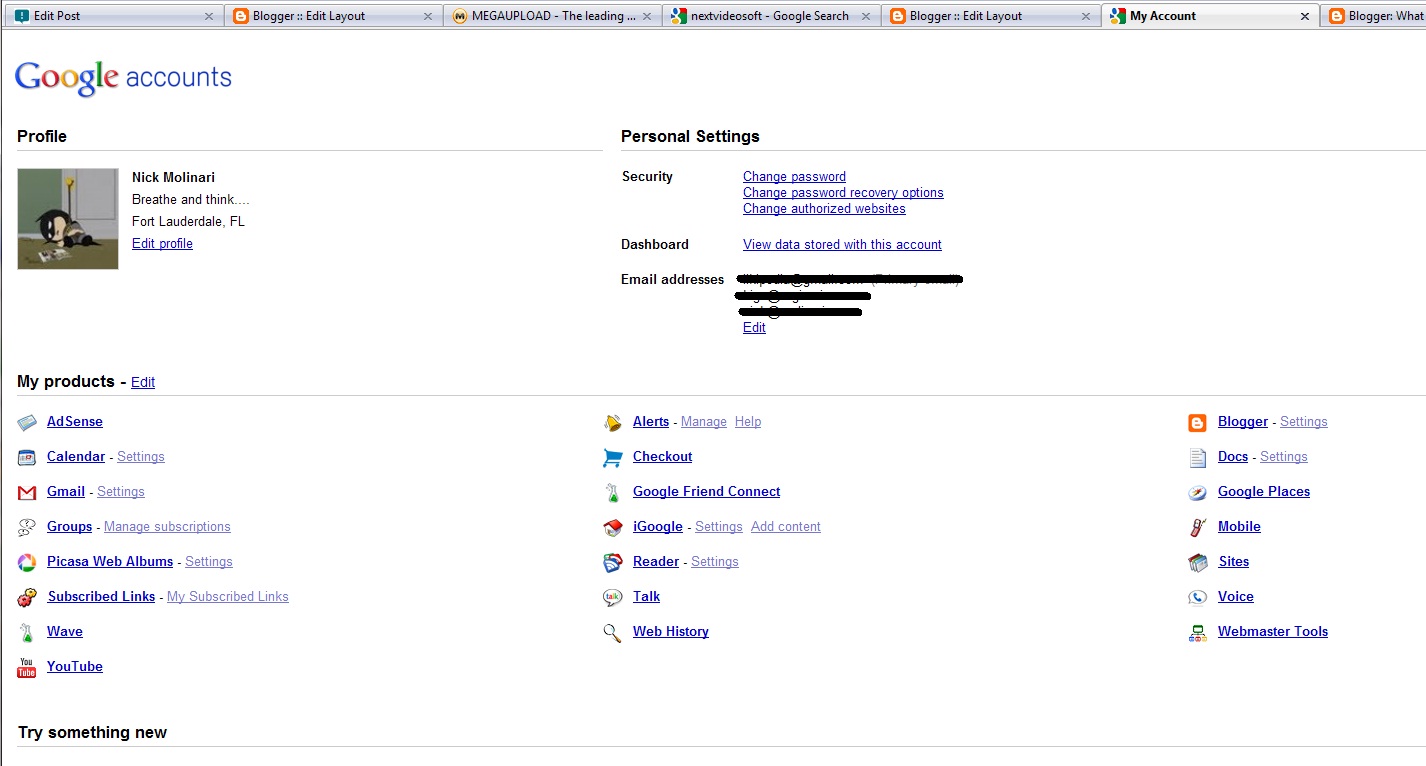Open Alerts Manage link
This screenshot has width=1426, height=766.
click(x=704, y=422)
